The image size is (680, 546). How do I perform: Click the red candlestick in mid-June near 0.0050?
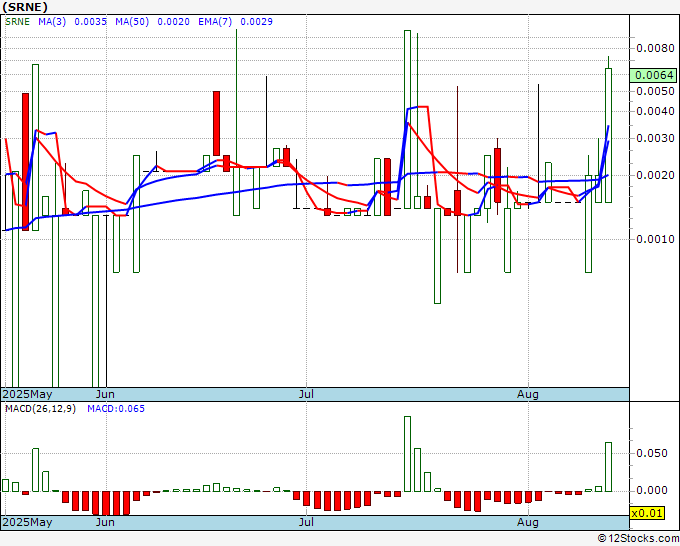click(216, 123)
